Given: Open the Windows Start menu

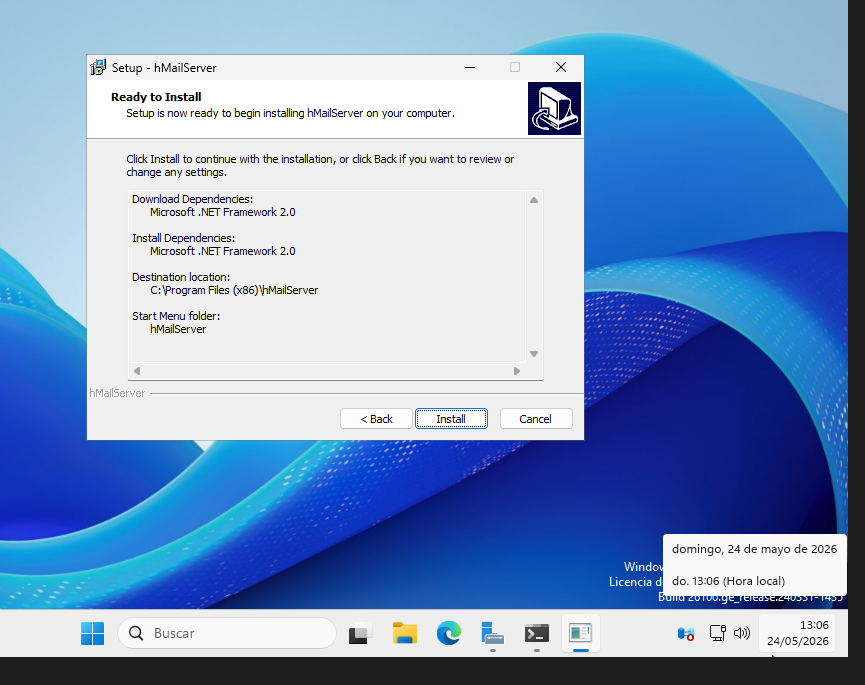Looking at the screenshot, I should (92, 633).
